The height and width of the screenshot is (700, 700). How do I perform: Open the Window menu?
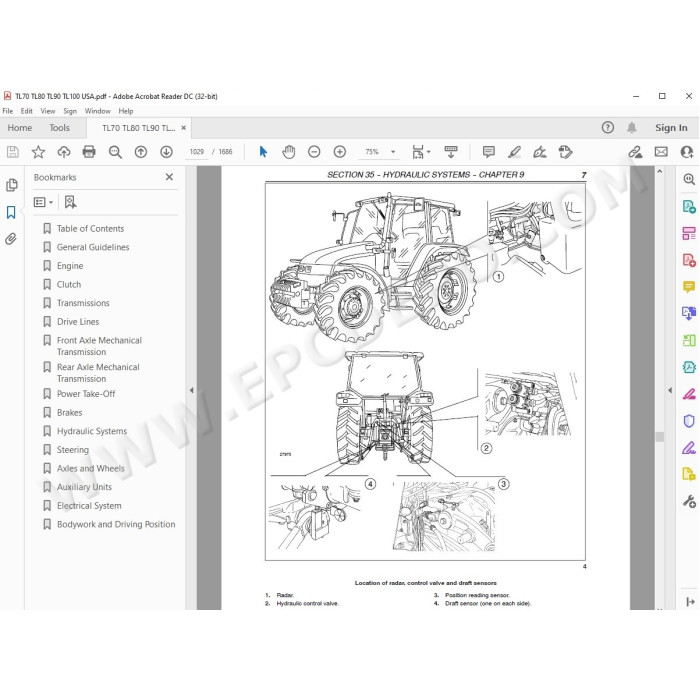97,111
